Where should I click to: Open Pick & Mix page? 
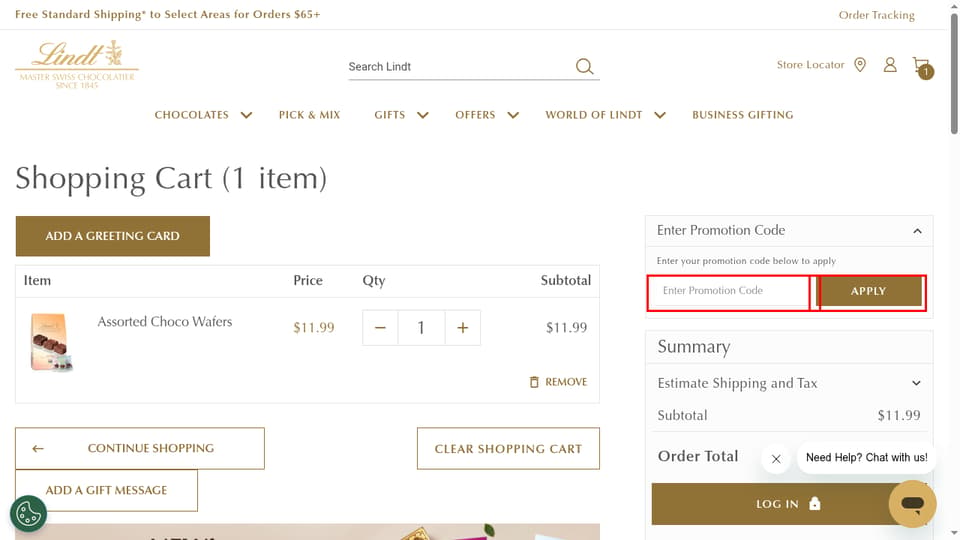pyautogui.click(x=309, y=115)
